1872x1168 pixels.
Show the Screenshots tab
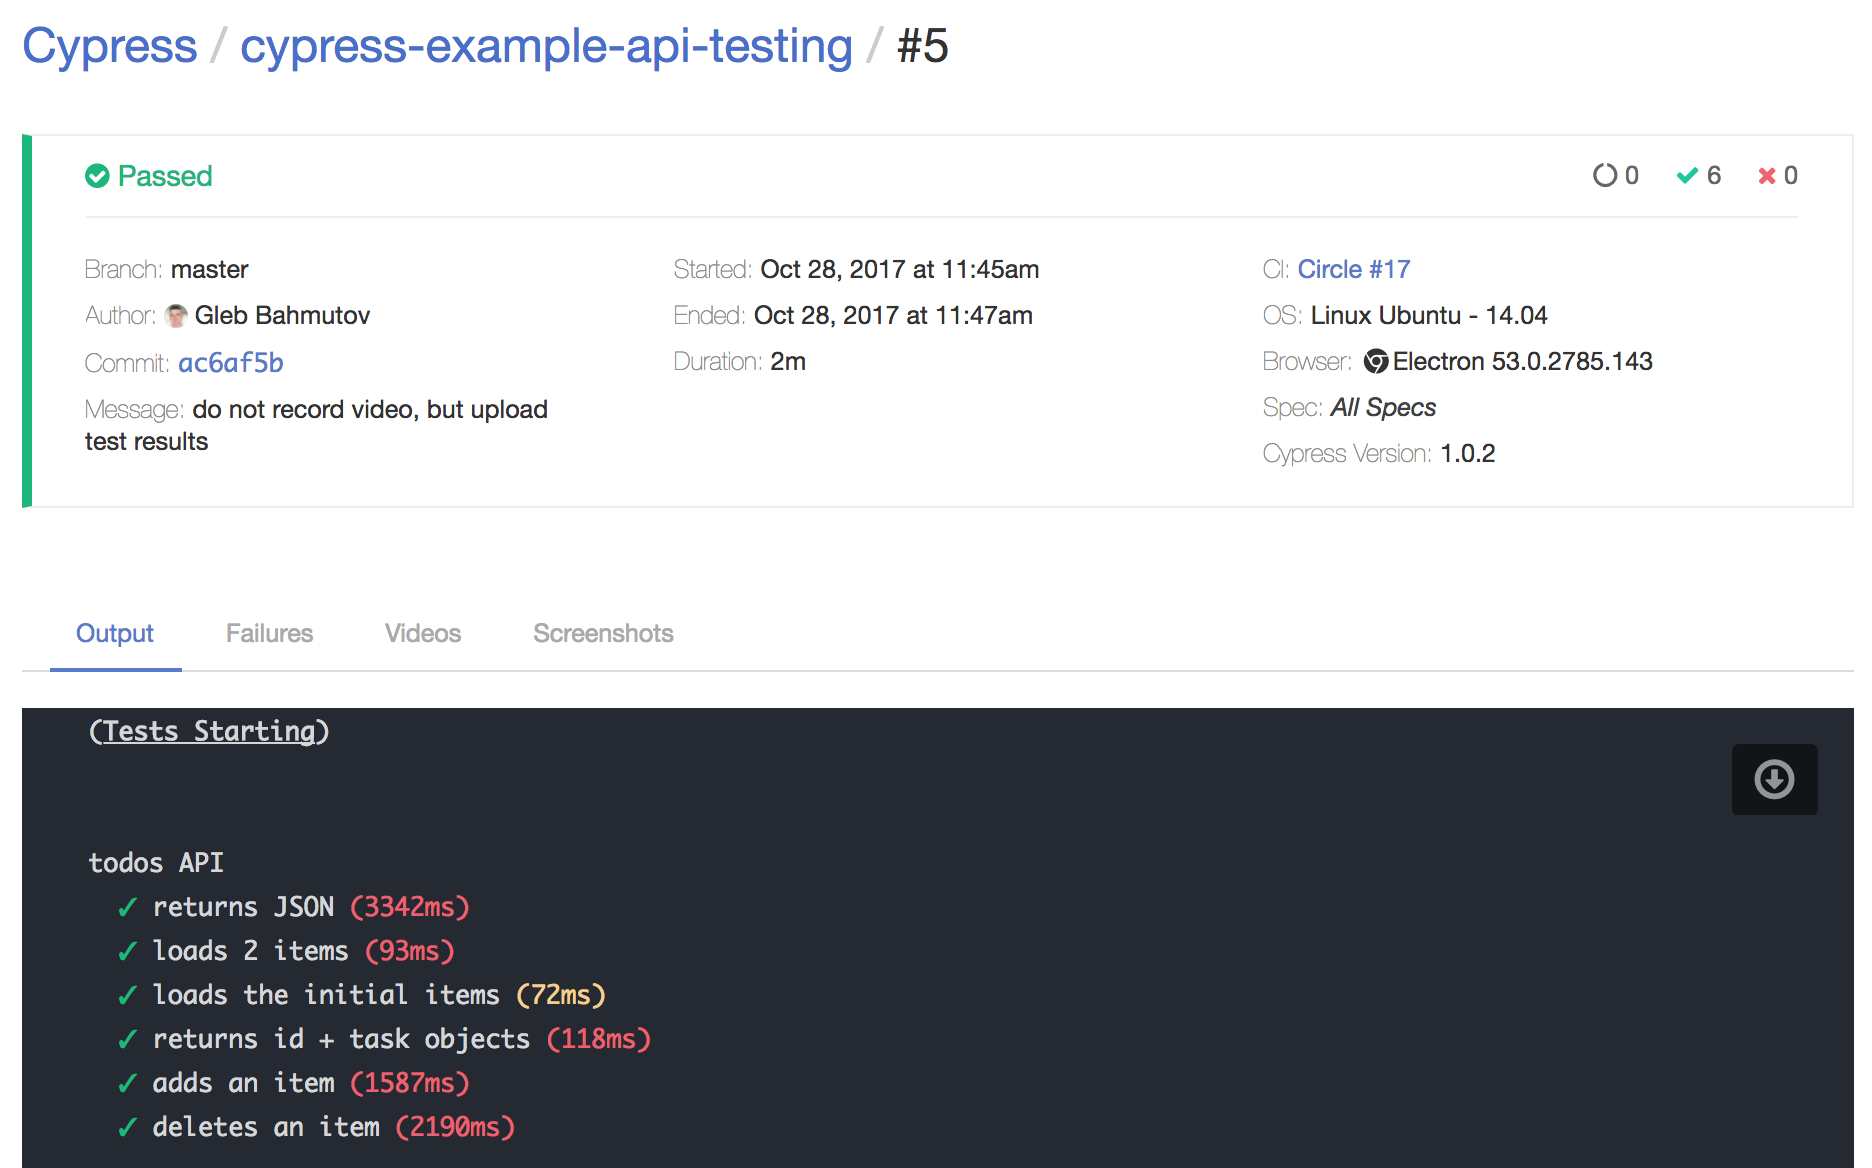click(x=603, y=634)
